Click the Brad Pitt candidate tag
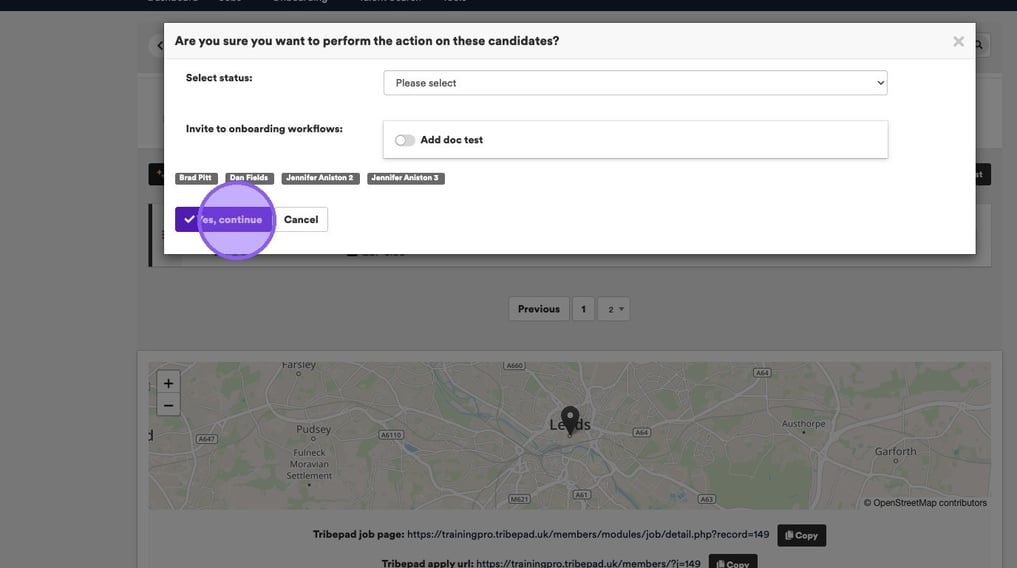 196,178
